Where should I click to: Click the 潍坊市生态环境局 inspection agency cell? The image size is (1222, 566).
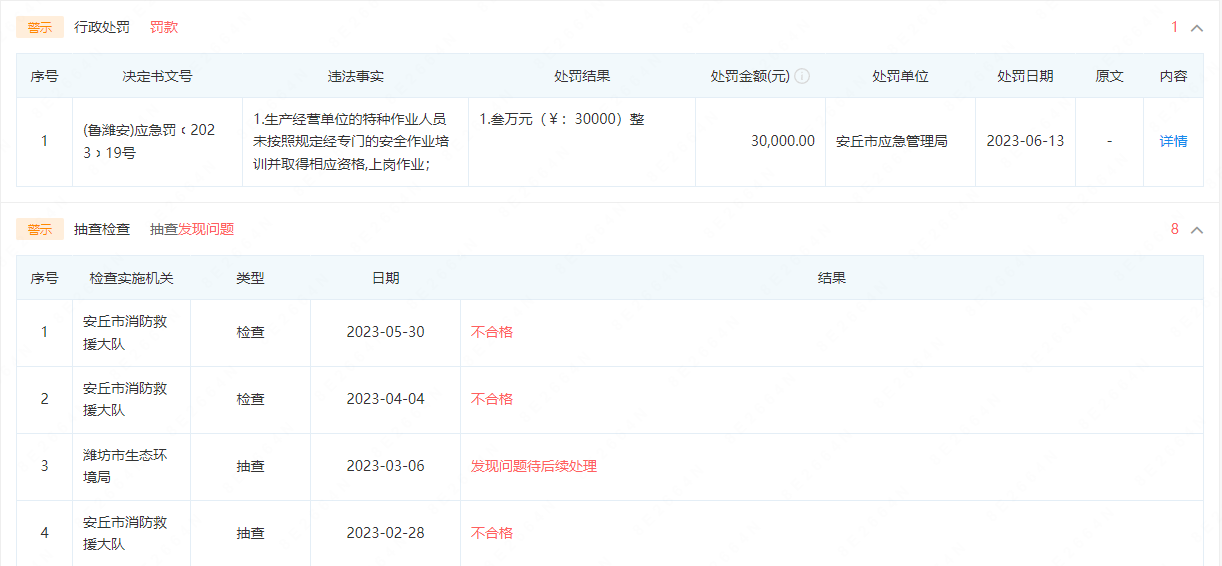coord(125,466)
